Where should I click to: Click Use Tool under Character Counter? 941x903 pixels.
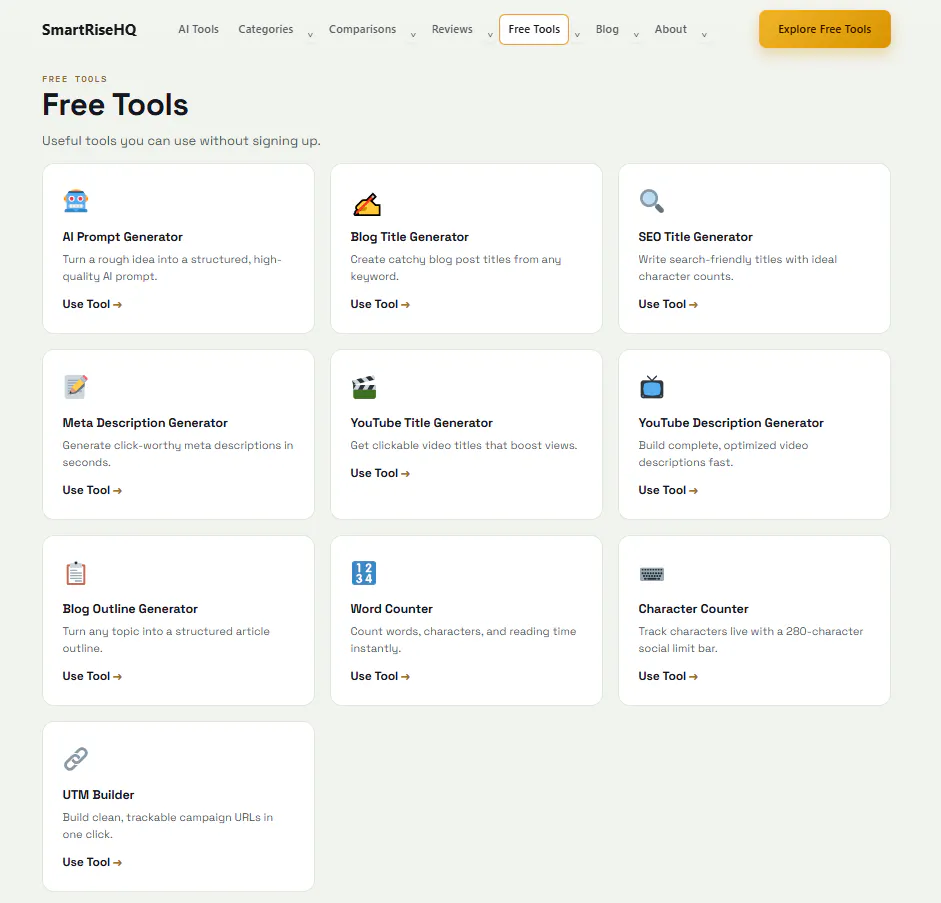669,676
